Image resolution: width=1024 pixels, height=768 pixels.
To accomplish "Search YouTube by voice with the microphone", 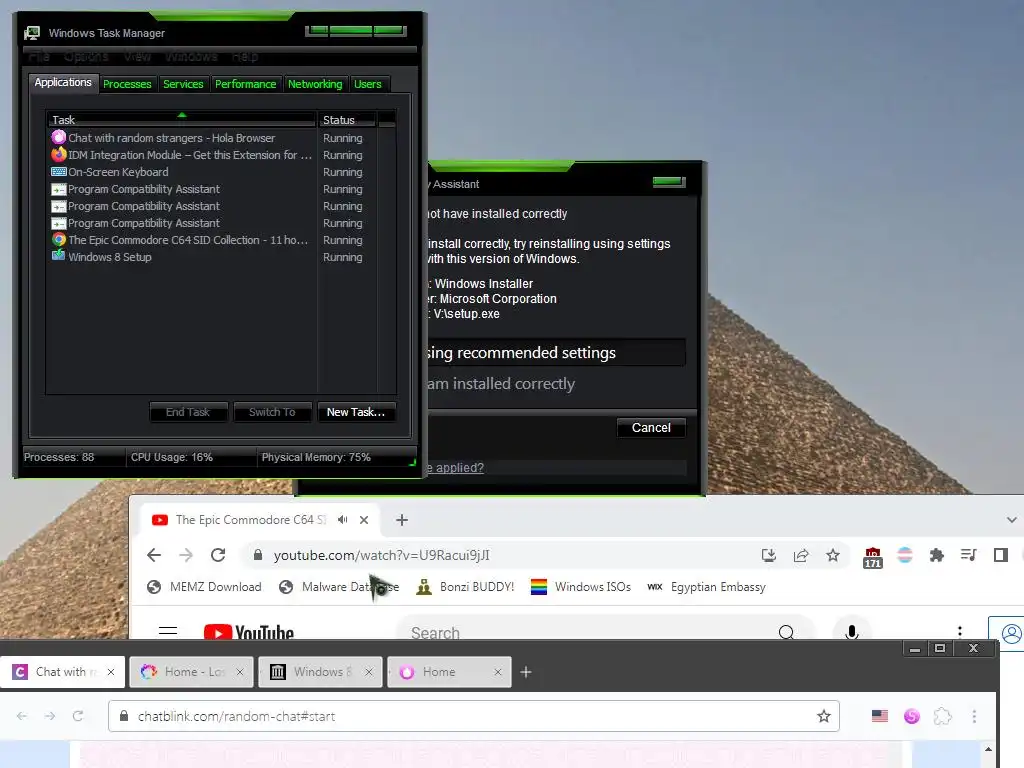I will tap(852, 632).
